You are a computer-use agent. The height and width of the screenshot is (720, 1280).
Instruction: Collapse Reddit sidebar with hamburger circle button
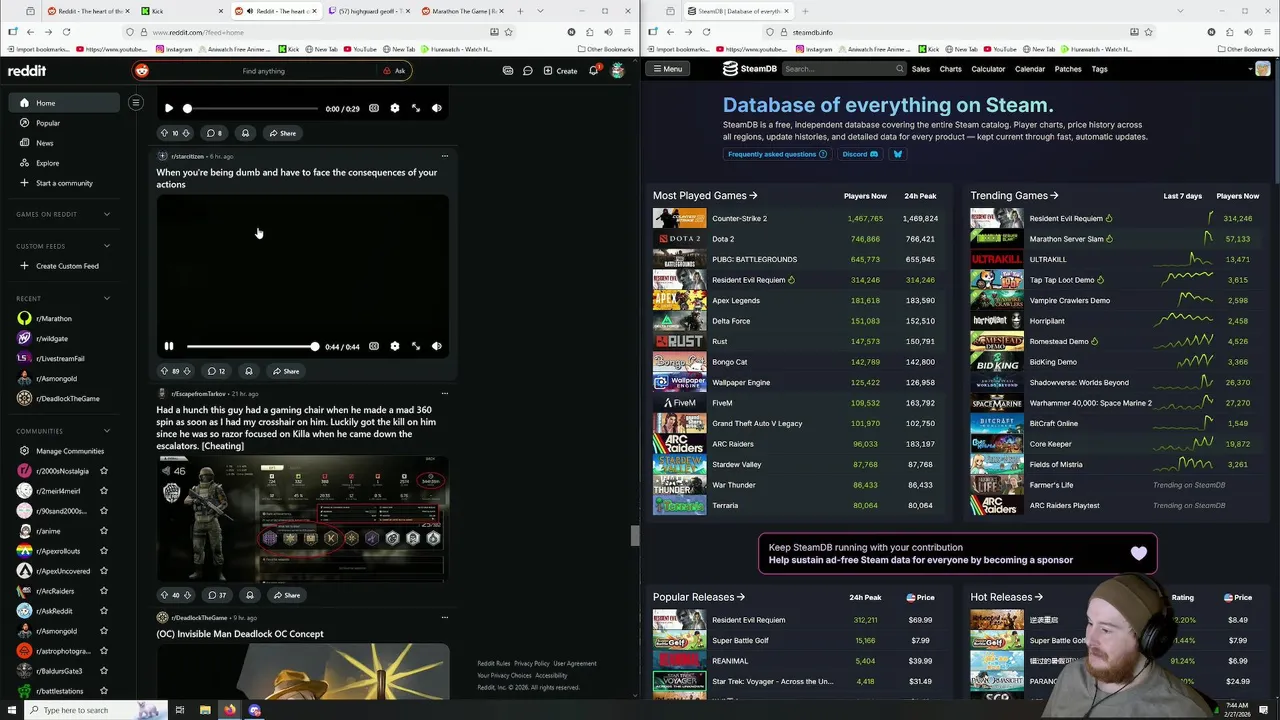click(x=136, y=102)
